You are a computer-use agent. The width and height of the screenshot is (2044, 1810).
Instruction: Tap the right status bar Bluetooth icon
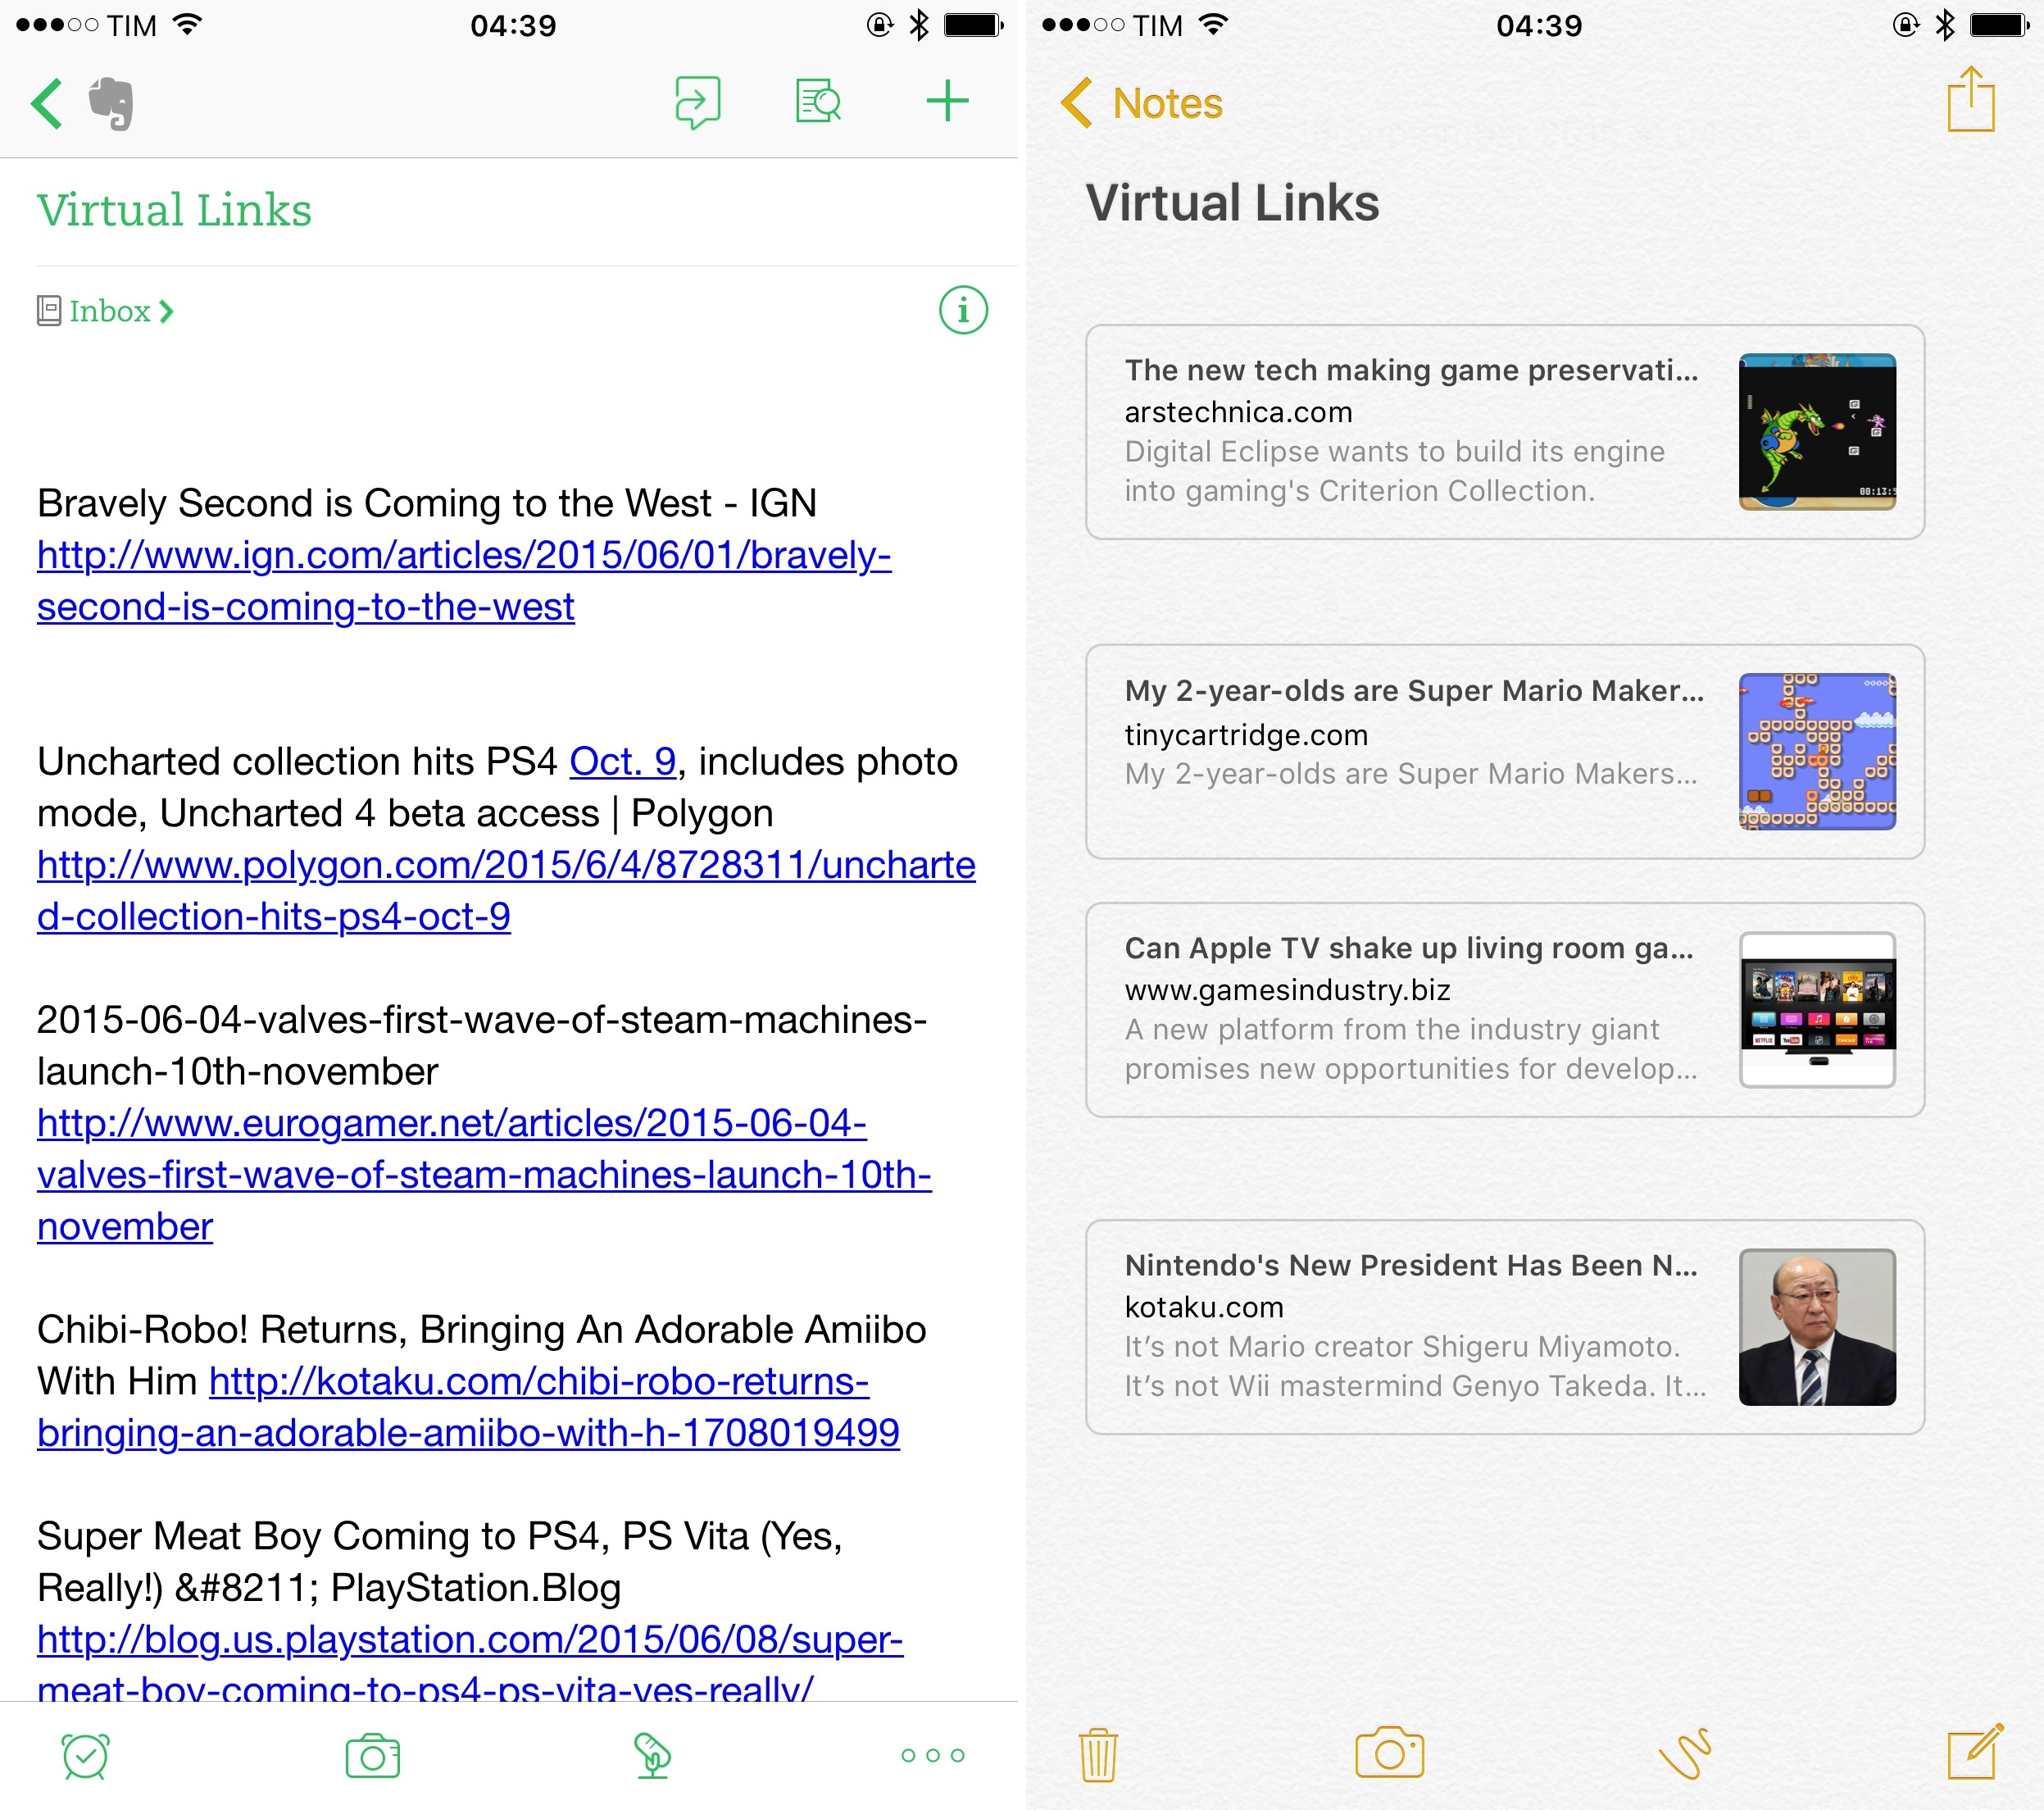pos(1945,25)
